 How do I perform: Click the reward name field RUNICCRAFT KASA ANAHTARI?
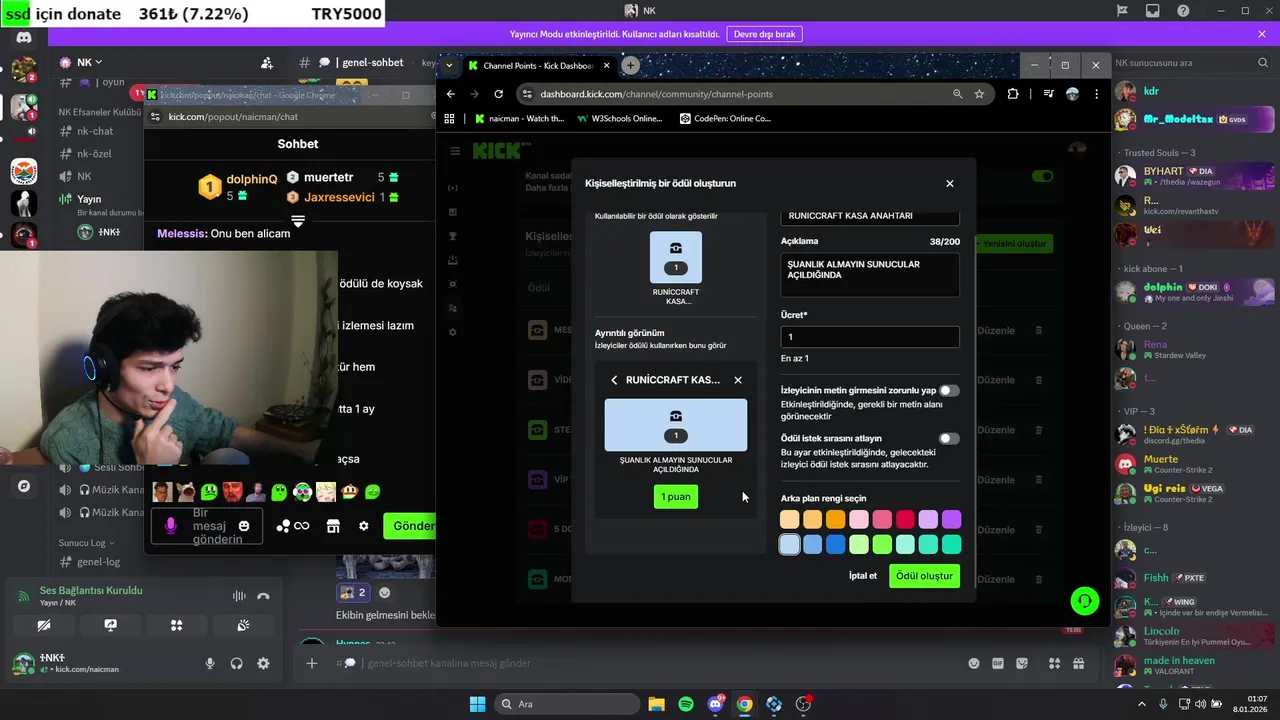[x=870, y=216]
